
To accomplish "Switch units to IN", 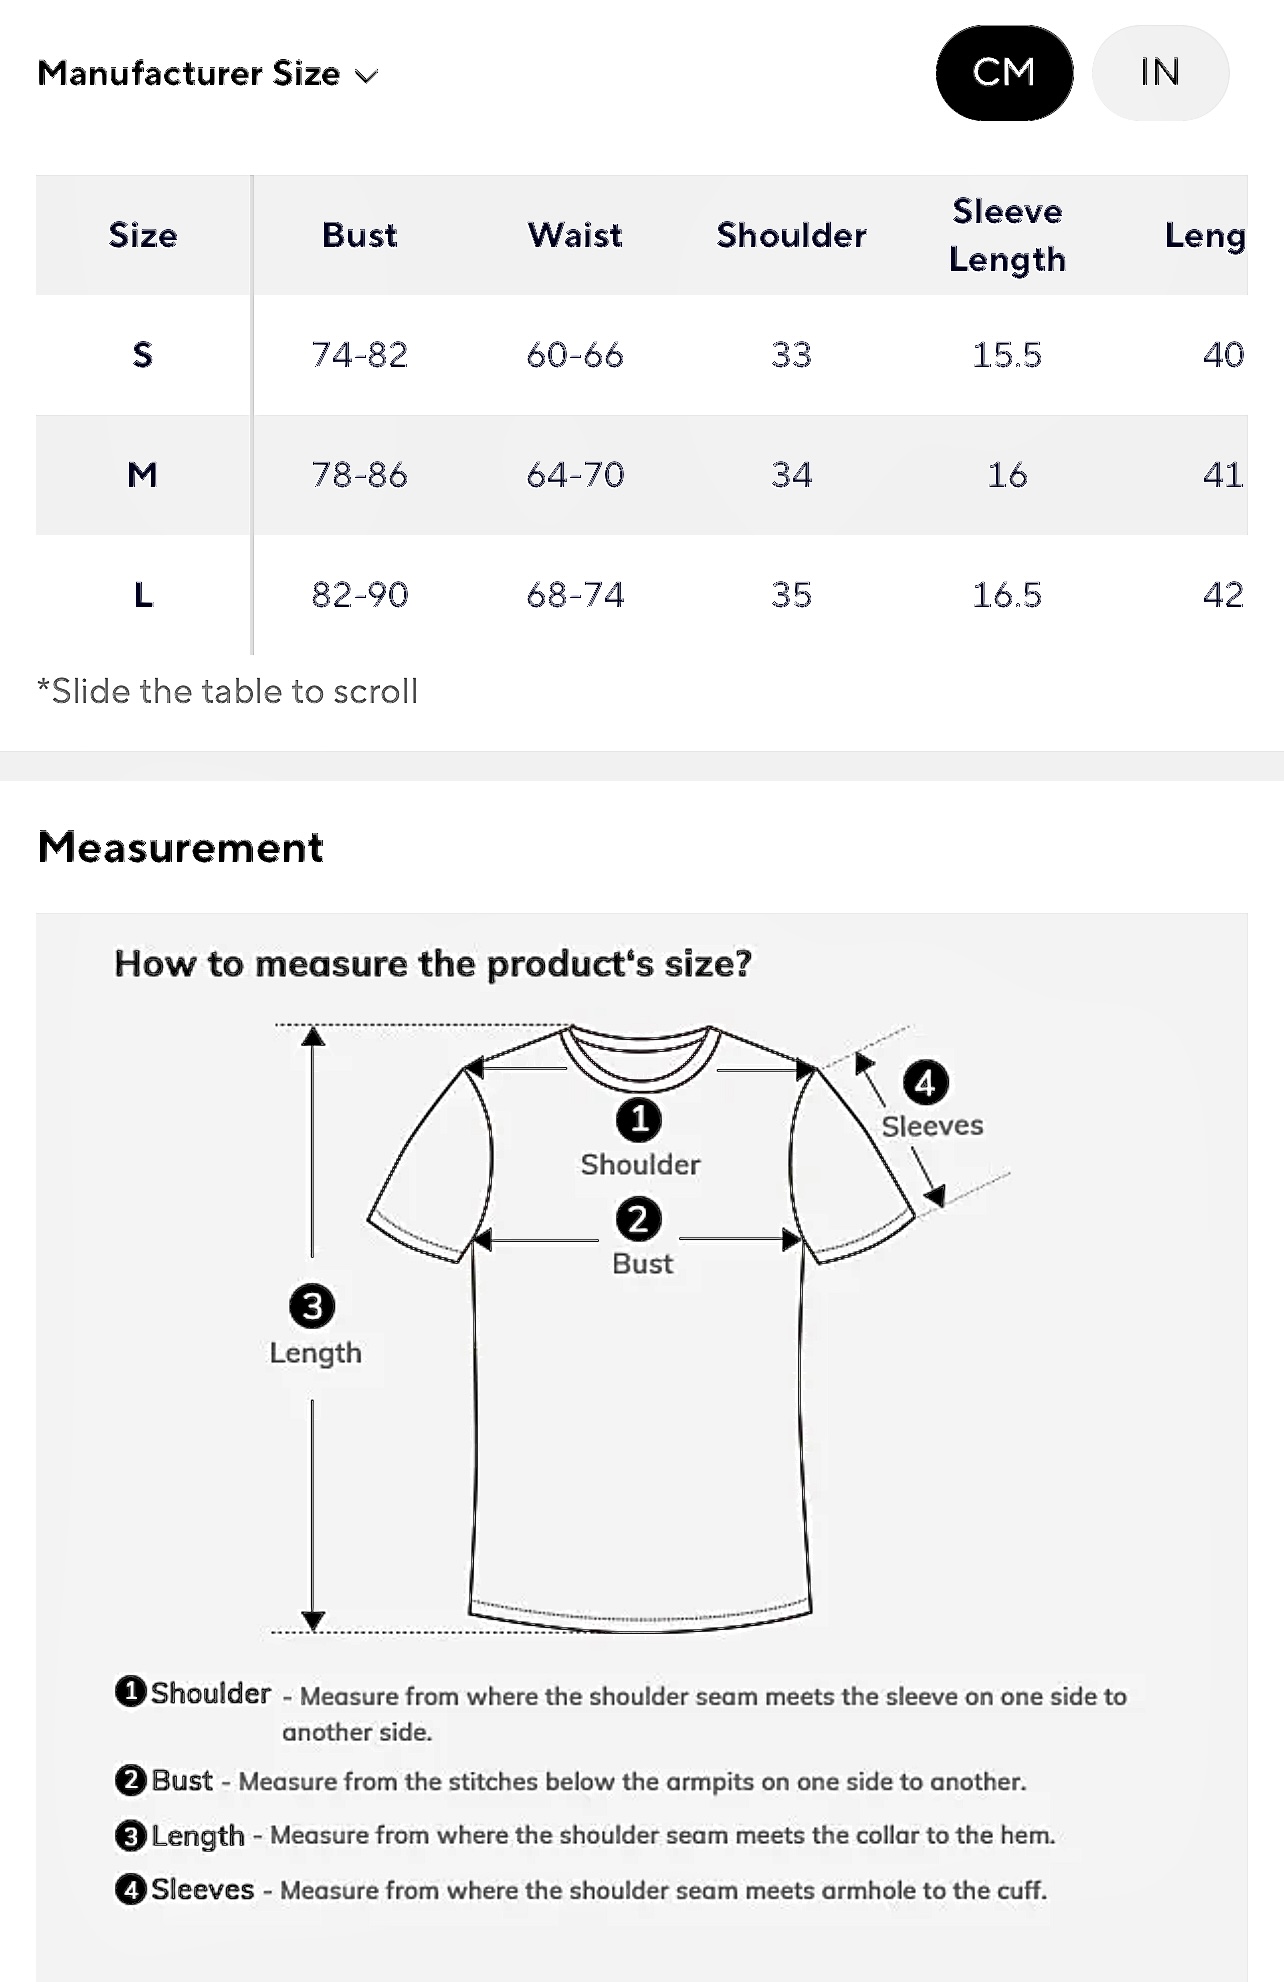I will (x=1160, y=73).
